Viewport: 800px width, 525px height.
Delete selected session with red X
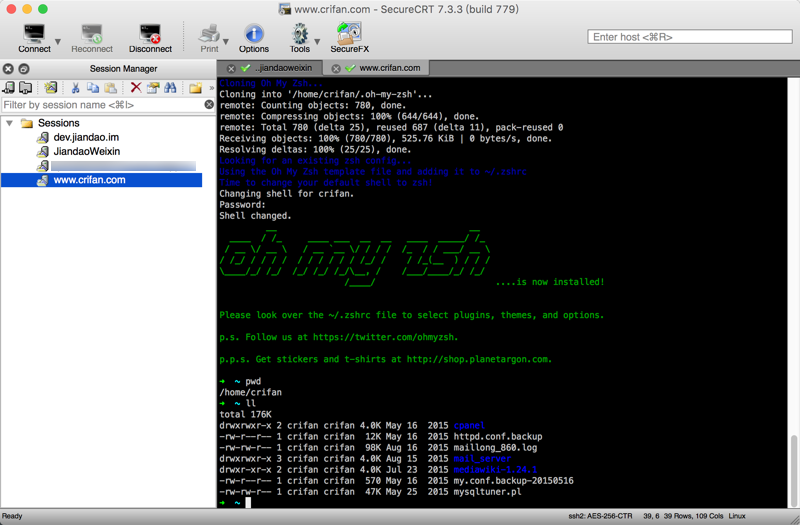tap(136, 88)
